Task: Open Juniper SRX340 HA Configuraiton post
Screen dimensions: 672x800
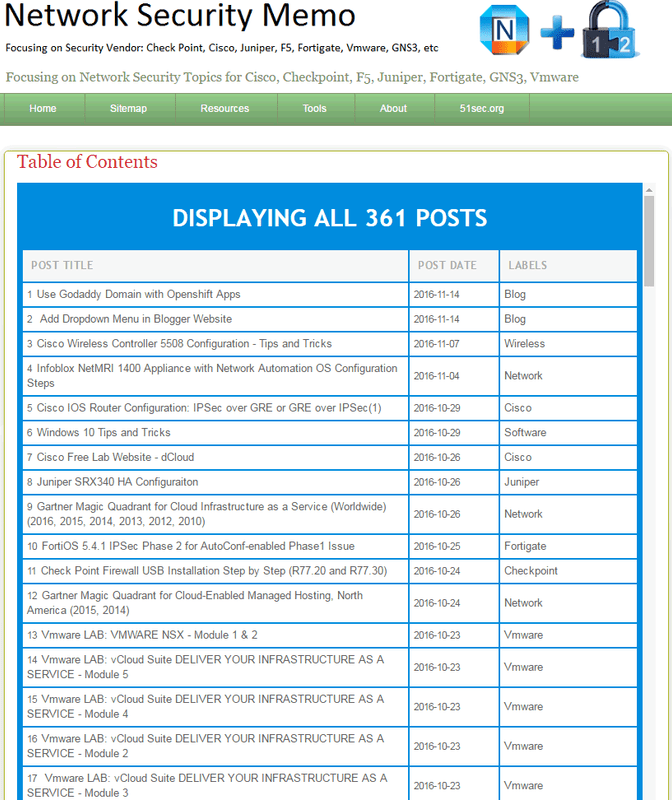Action: [117, 482]
